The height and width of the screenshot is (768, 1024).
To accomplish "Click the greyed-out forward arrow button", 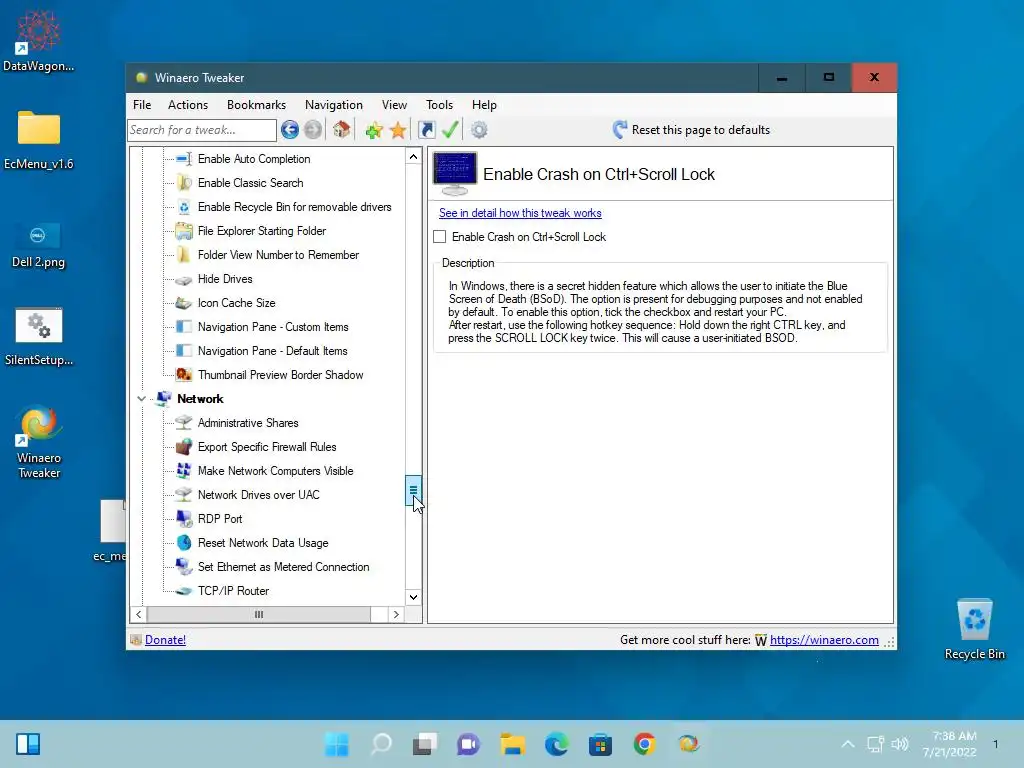I will 313,130.
